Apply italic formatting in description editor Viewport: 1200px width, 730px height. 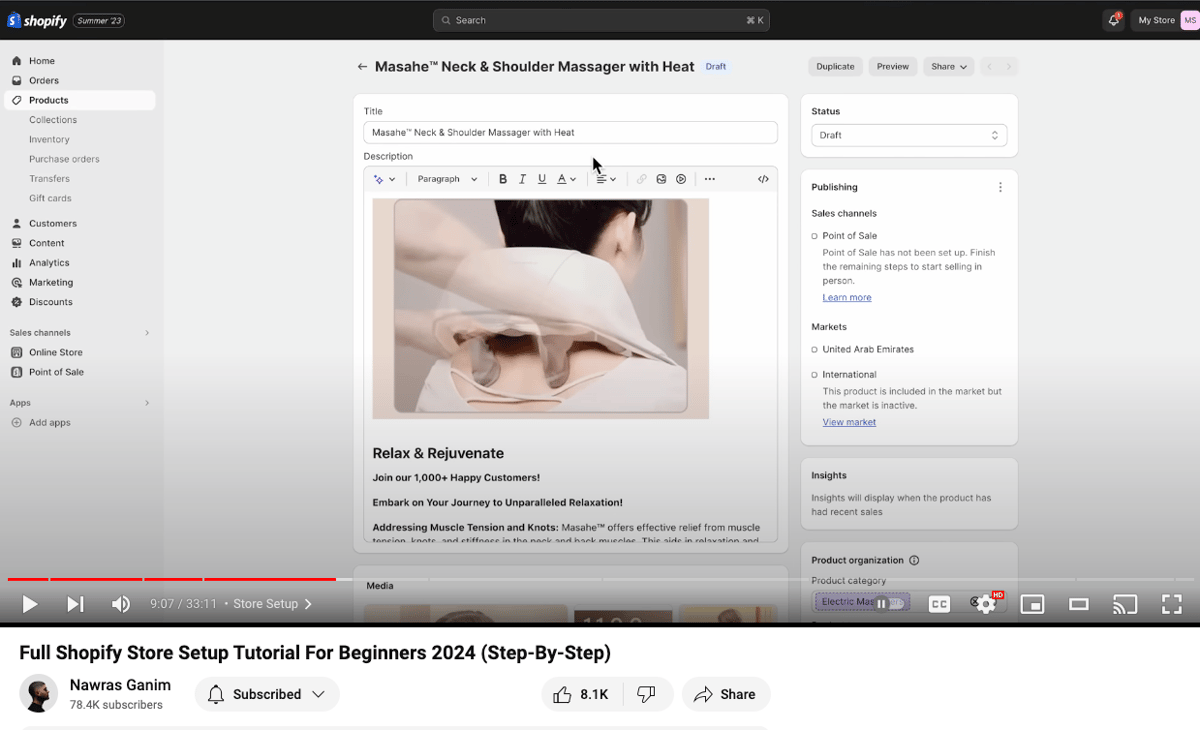(523, 179)
